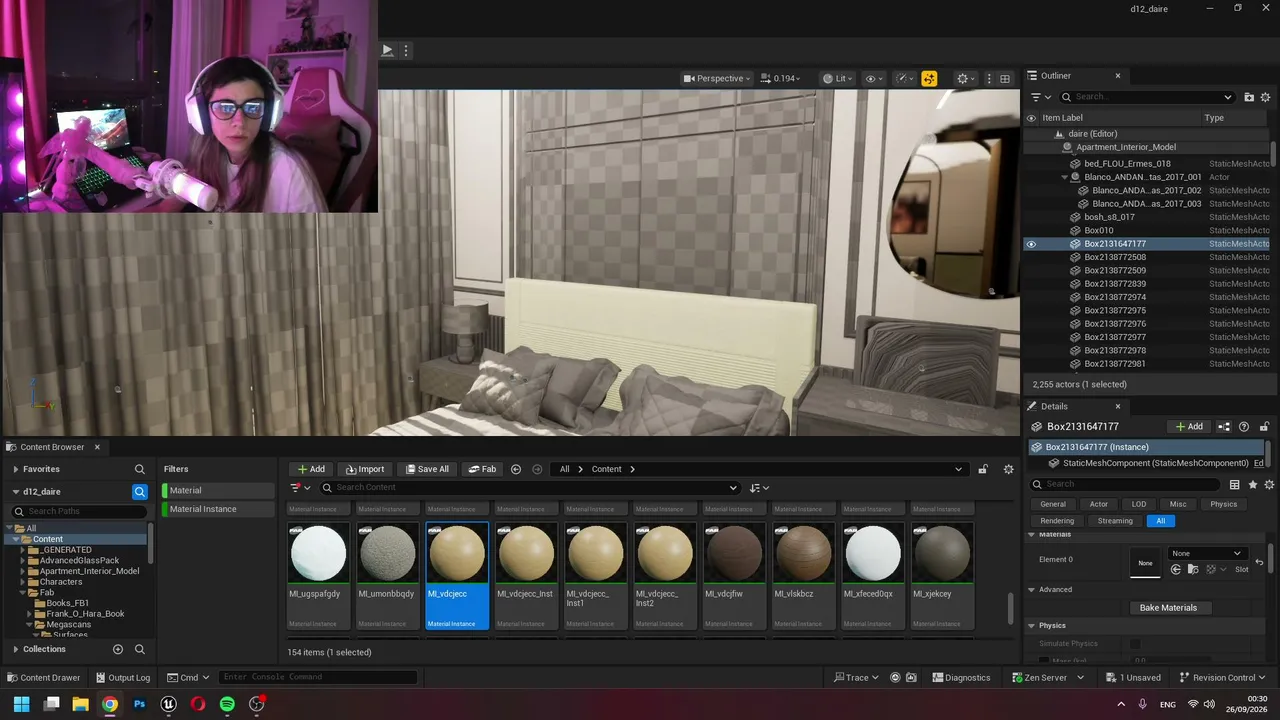Toggle the yellow highlighted viewport toolbar icon

tap(929, 78)
